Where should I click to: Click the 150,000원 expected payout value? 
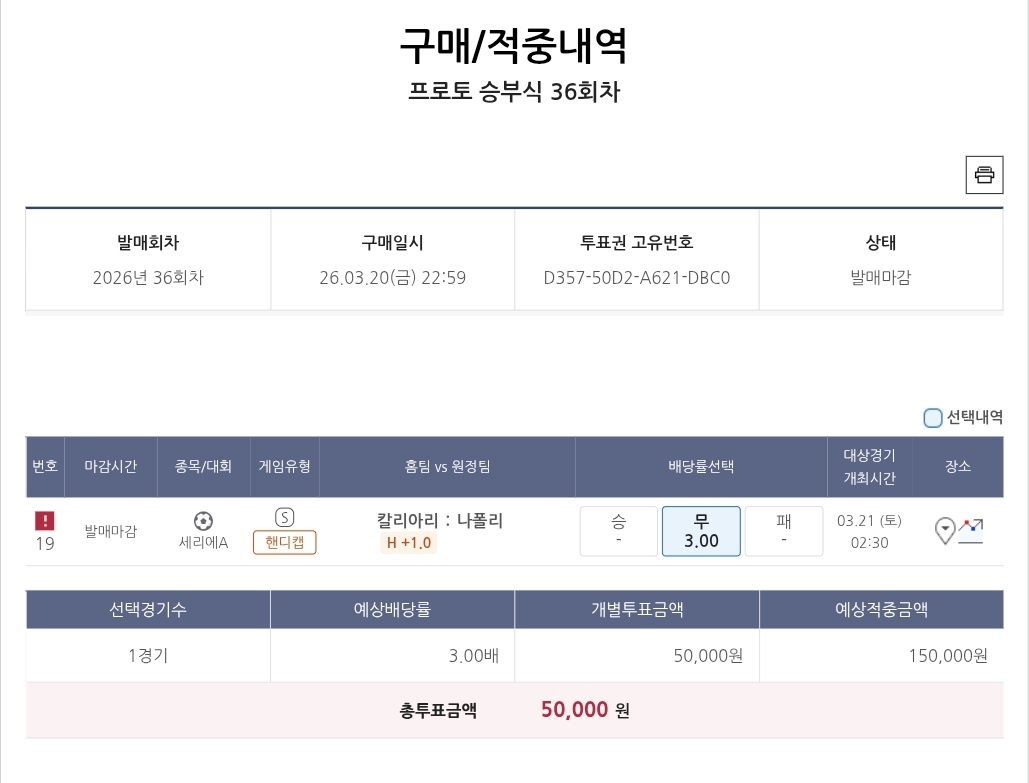click(x=948, y=656)
